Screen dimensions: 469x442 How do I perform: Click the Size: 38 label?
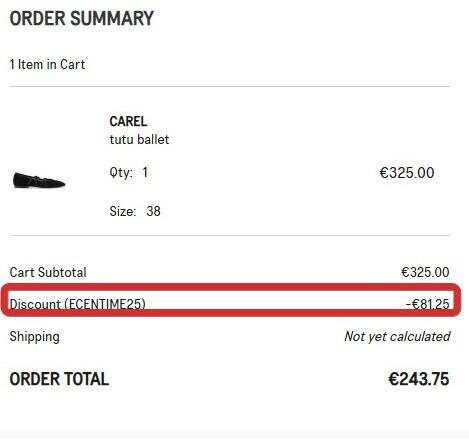(x=135, y=211)
